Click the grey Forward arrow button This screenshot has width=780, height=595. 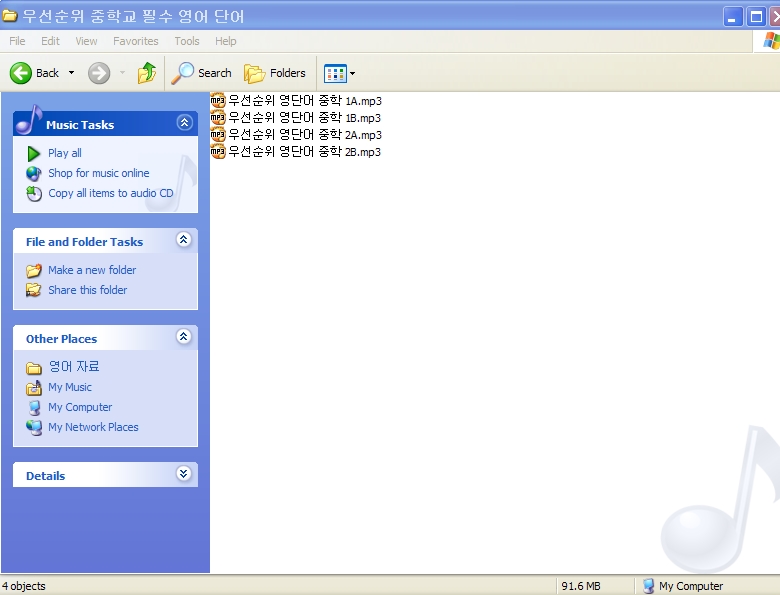[99, 73]
